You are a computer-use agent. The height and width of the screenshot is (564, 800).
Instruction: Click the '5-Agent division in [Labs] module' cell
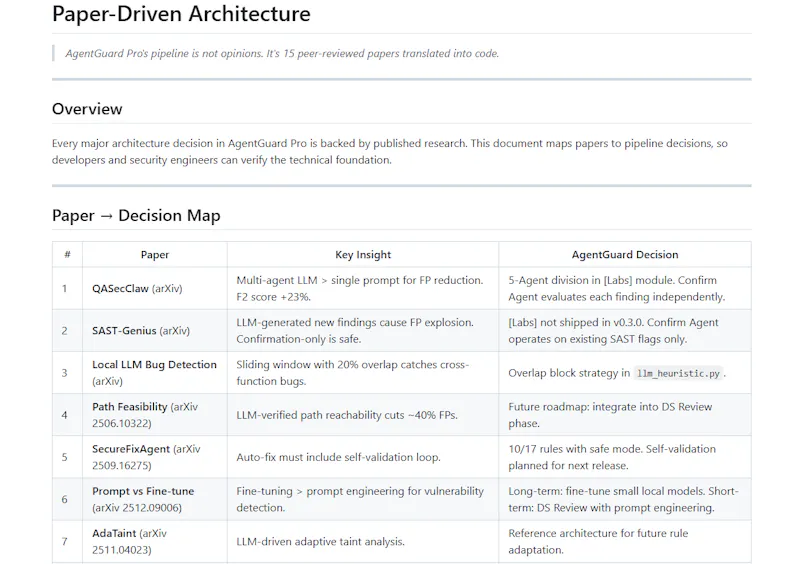pyautogui.click(x=625, y=288)
